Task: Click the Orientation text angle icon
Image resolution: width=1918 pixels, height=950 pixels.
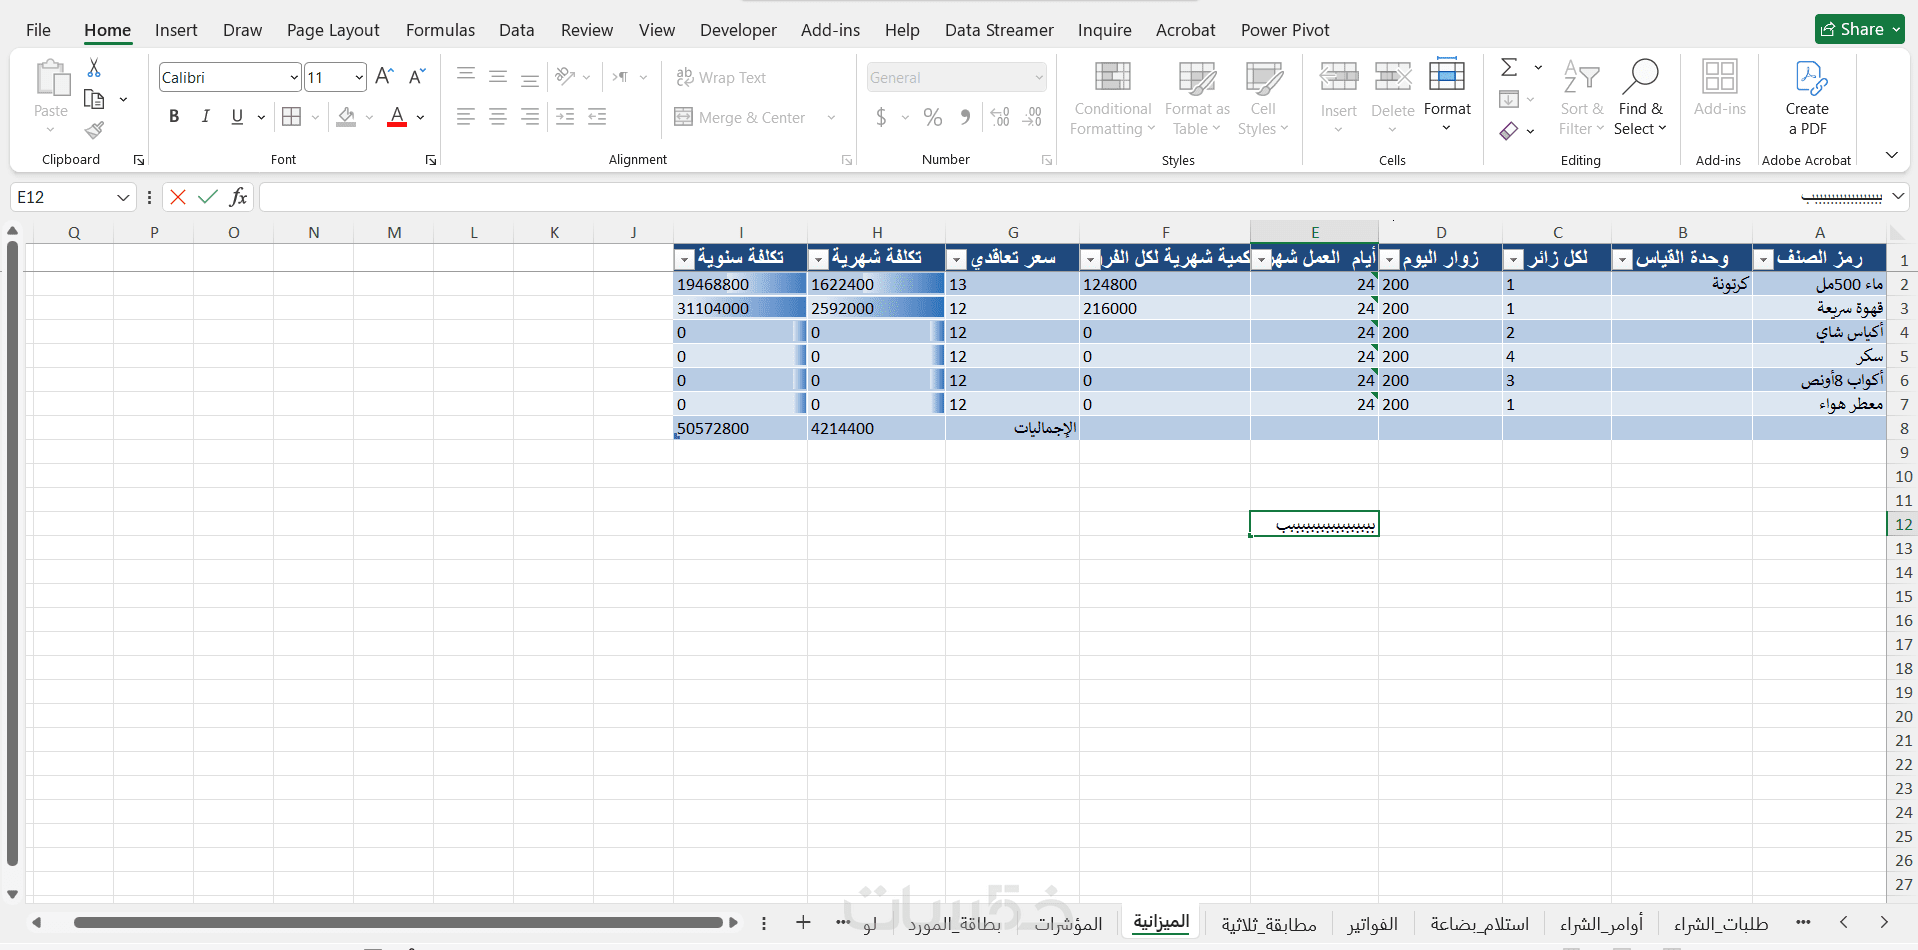Action: (565, 77)
